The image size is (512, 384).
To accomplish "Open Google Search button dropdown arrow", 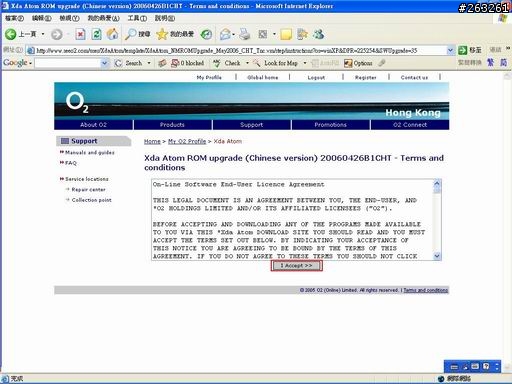I will pyautogui.click(x=149, y=63).
